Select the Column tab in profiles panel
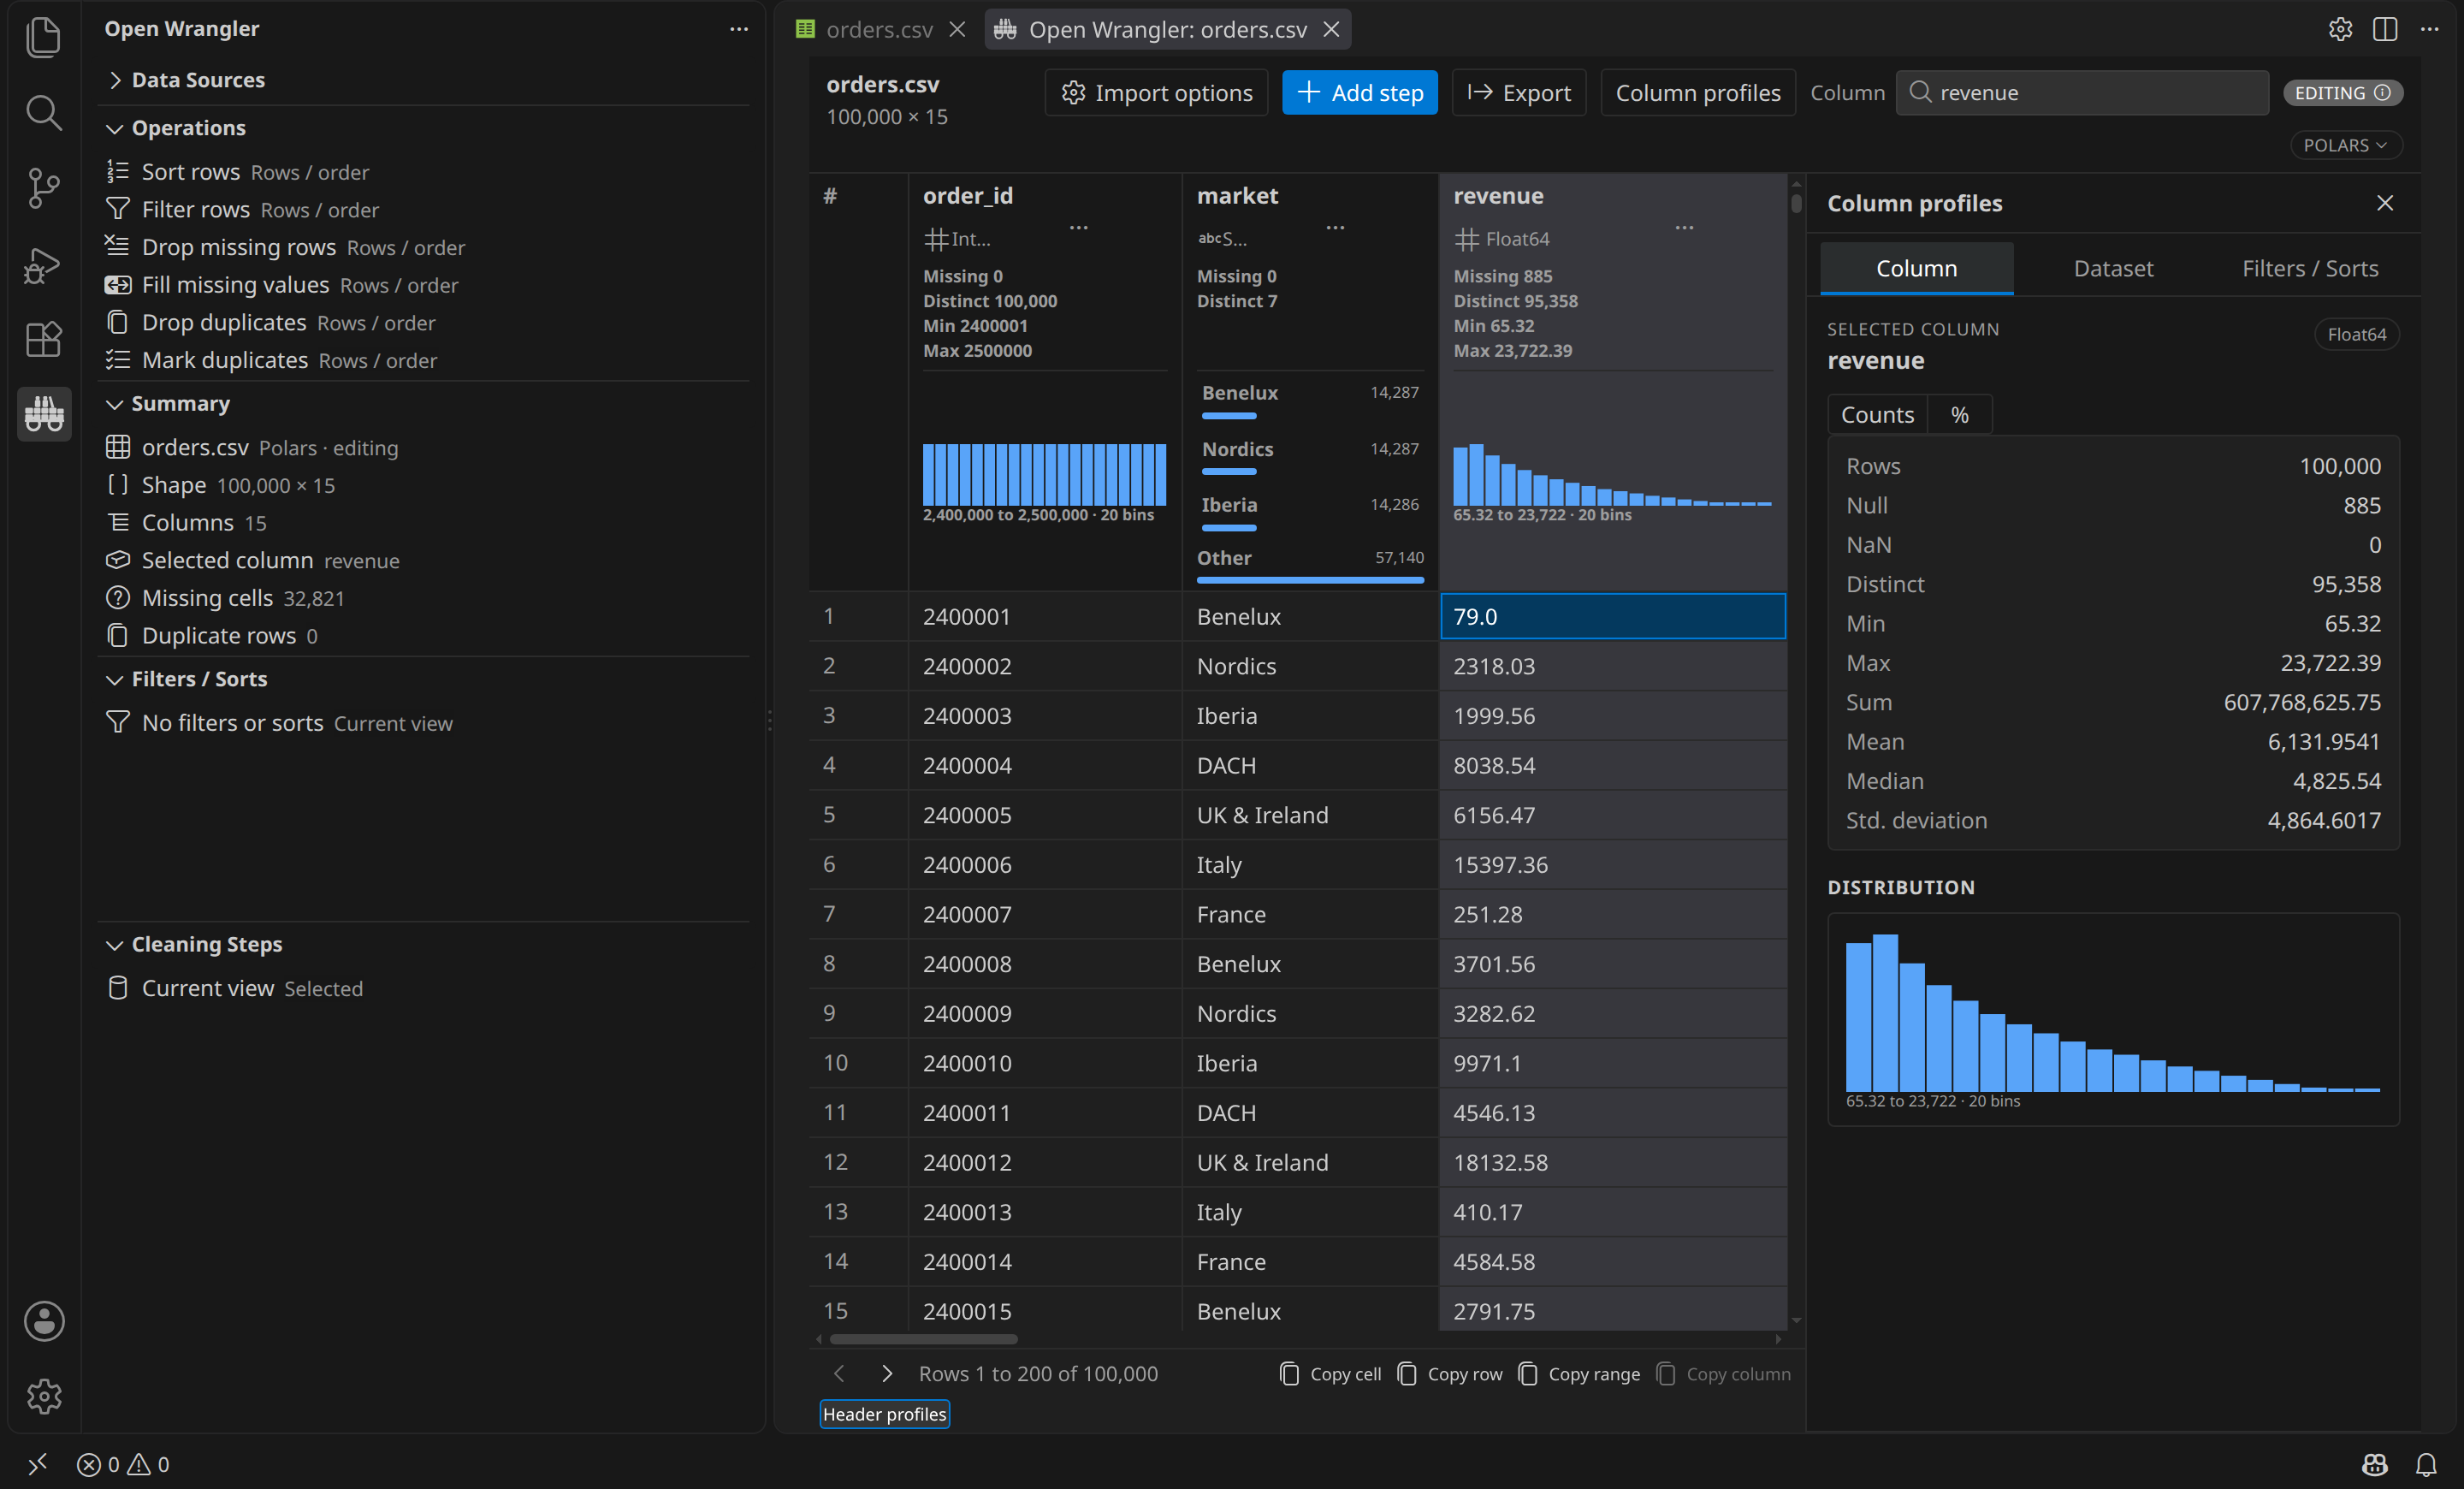 pyautogui.click(x=1916, y=268)
